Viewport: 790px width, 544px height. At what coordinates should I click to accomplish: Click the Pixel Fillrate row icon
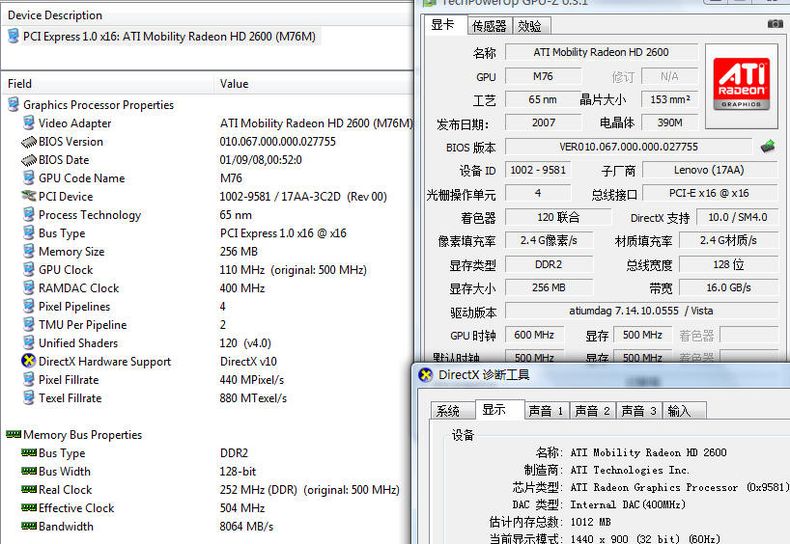pyautogui.click(x=29, y=379)
